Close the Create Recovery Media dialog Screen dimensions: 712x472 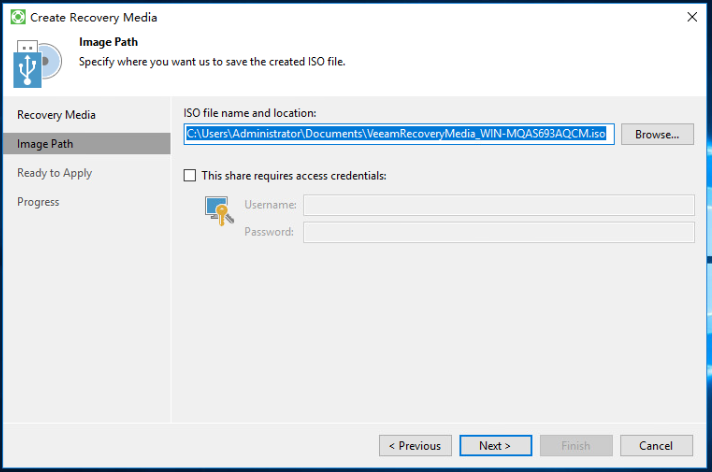pyautogui.click(x=692, y=17)
